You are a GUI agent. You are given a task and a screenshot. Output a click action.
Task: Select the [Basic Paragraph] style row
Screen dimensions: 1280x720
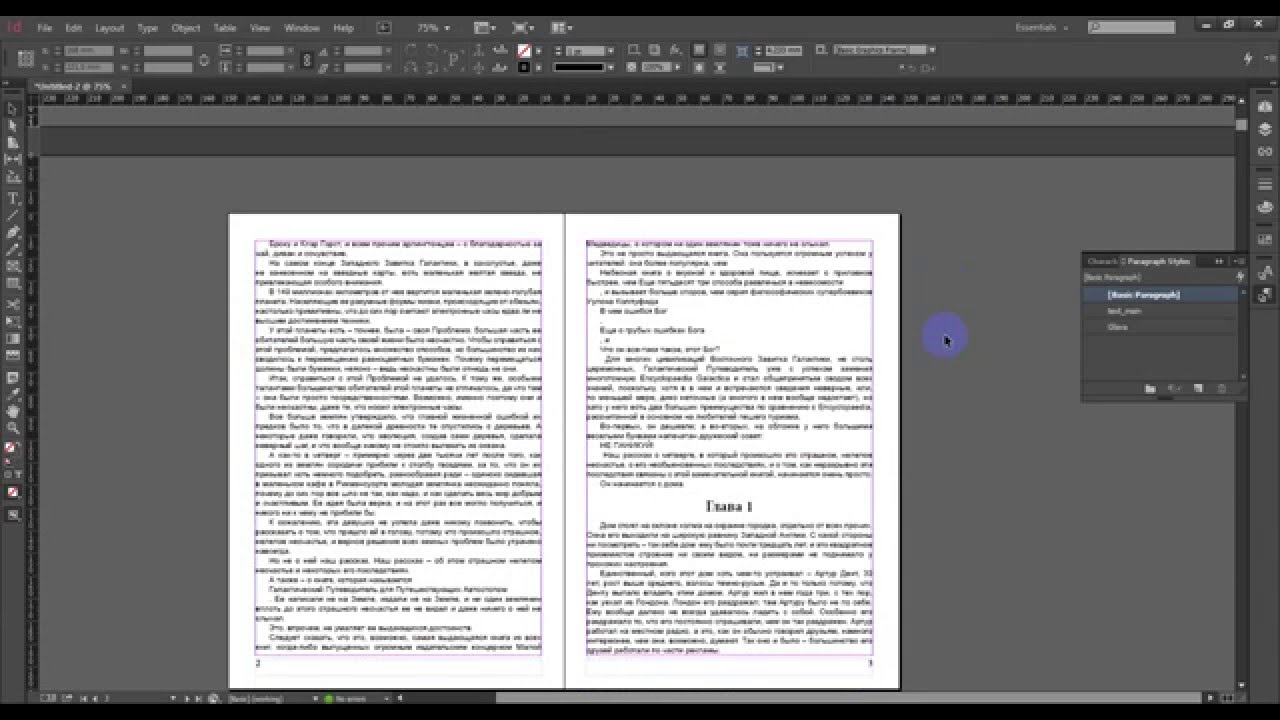(x=1160, y=295)
